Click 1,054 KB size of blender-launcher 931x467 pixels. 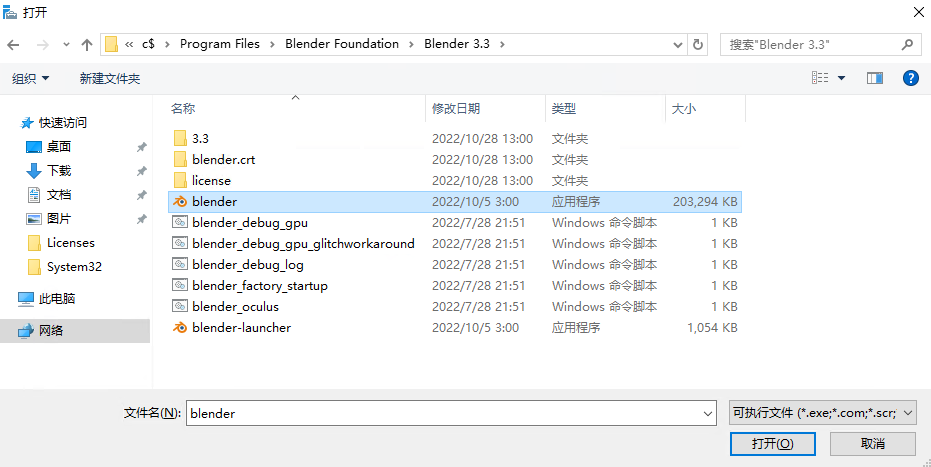tap(712, 328)
